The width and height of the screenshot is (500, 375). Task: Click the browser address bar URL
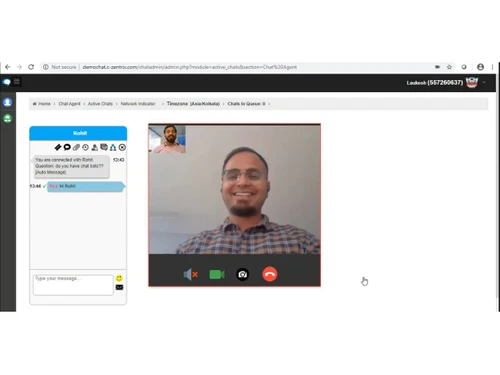pyautogui.click(x=190, y=67)
